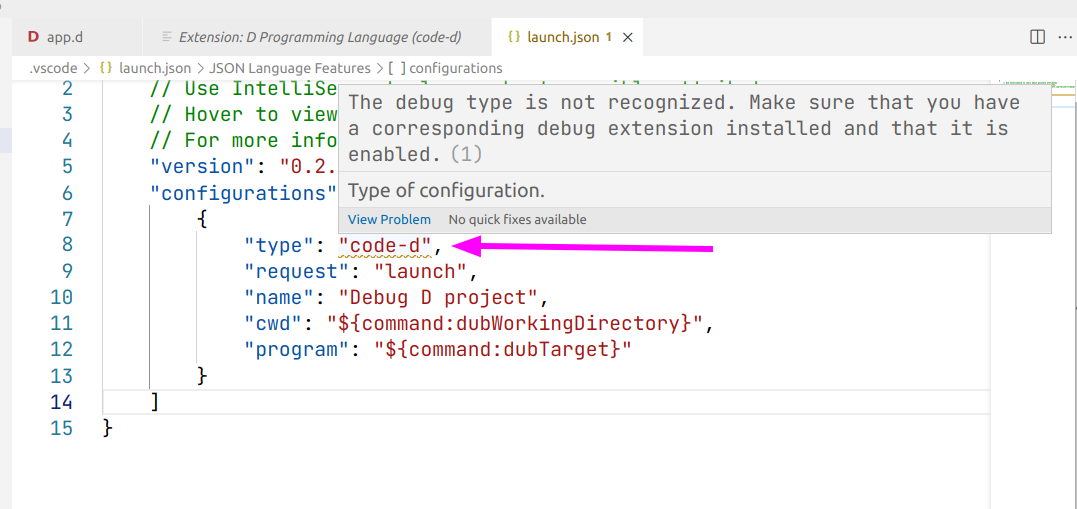Click the "Type of configuration." hover text
Viewport: 1077px width, 509px height.
coord(446,190)
